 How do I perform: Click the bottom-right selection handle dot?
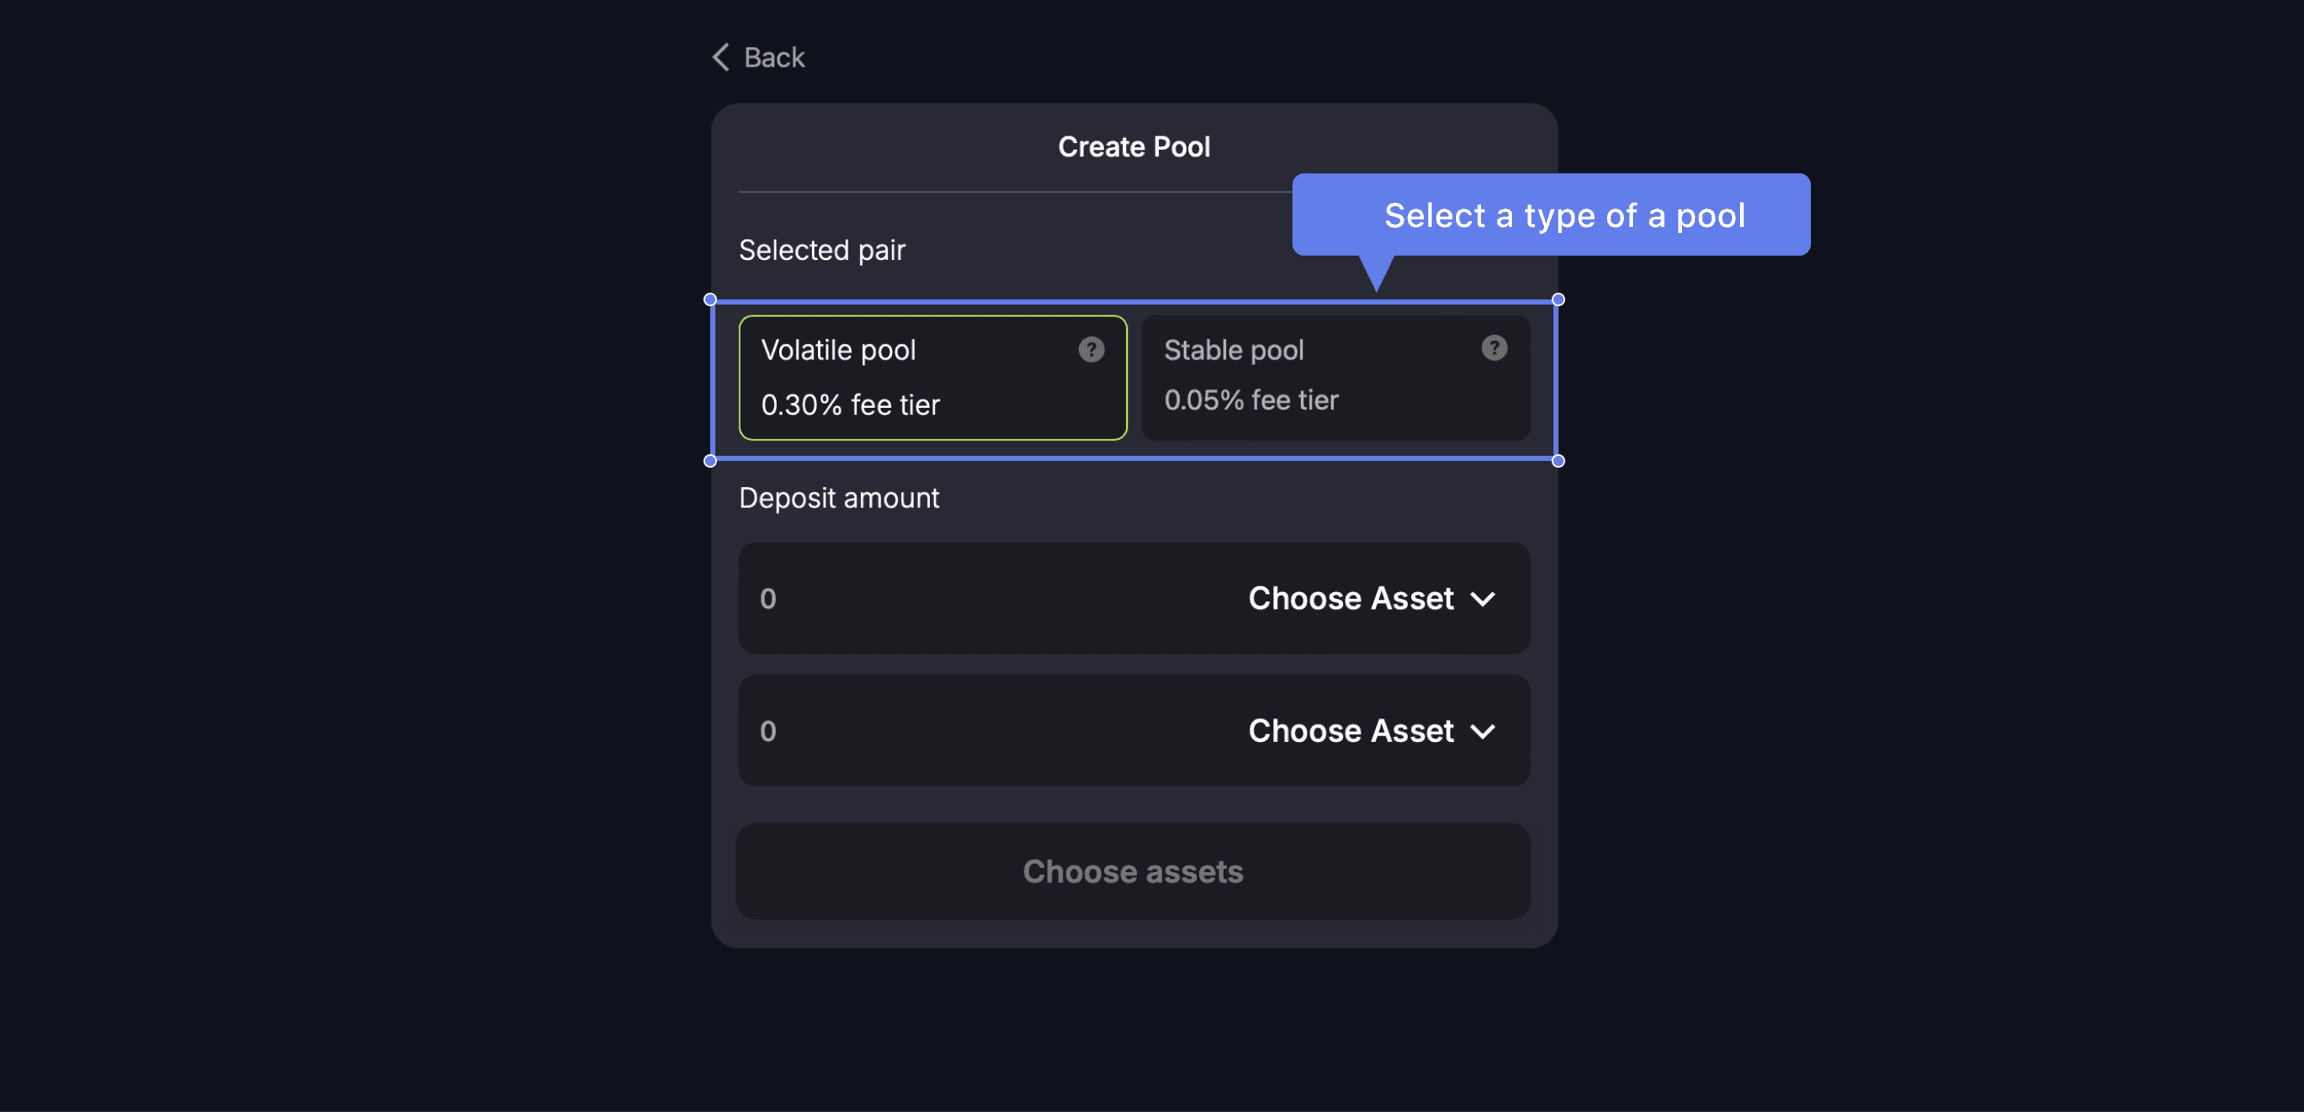[x=1558, y=461]
